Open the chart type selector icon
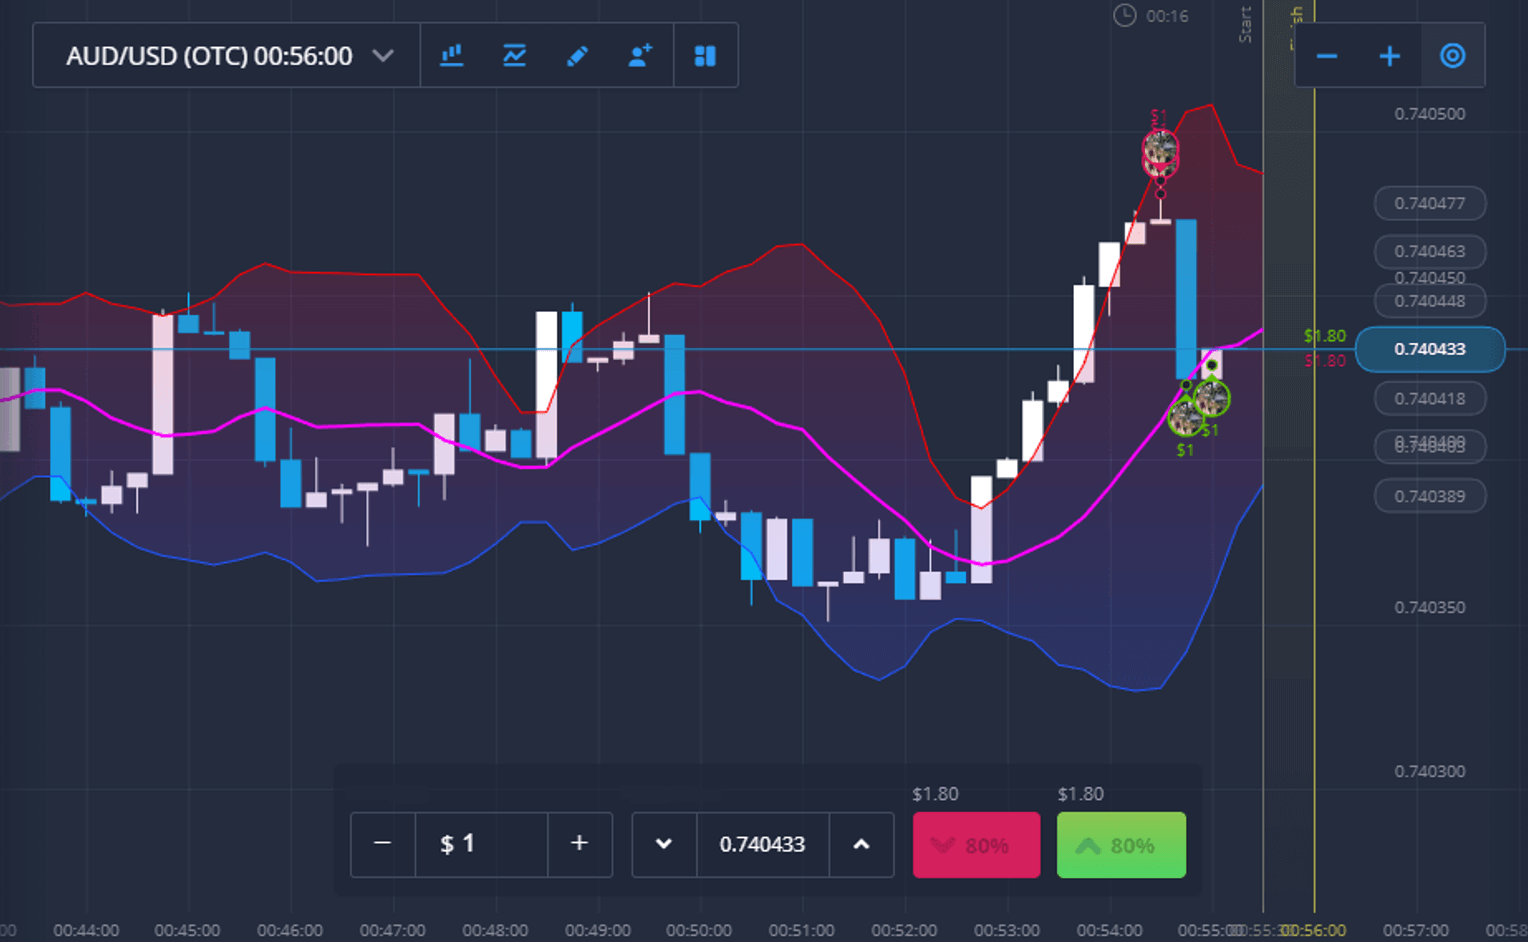Screen dimensions: 1528x942 (452, 56)
